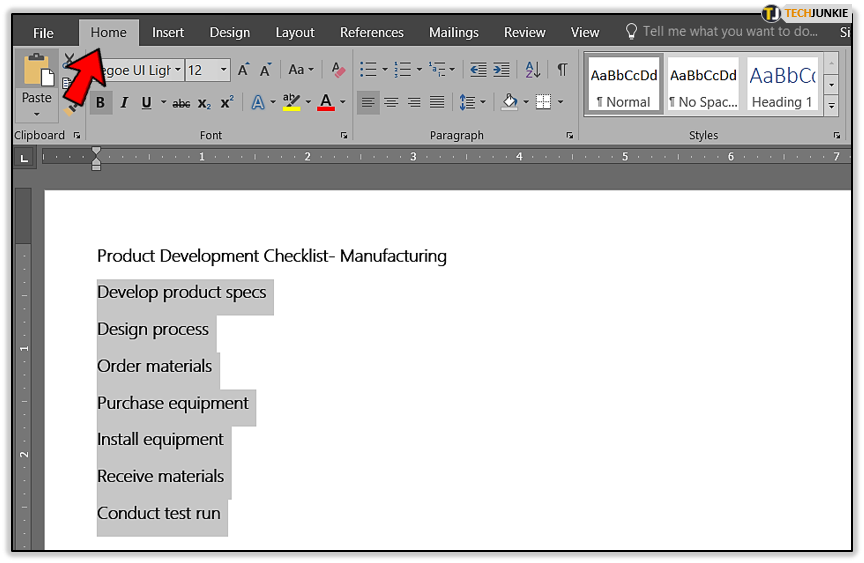This screenshot has height=563, width=864.
Task: Click Decrease Font Size icon
Action: [266, 70]
